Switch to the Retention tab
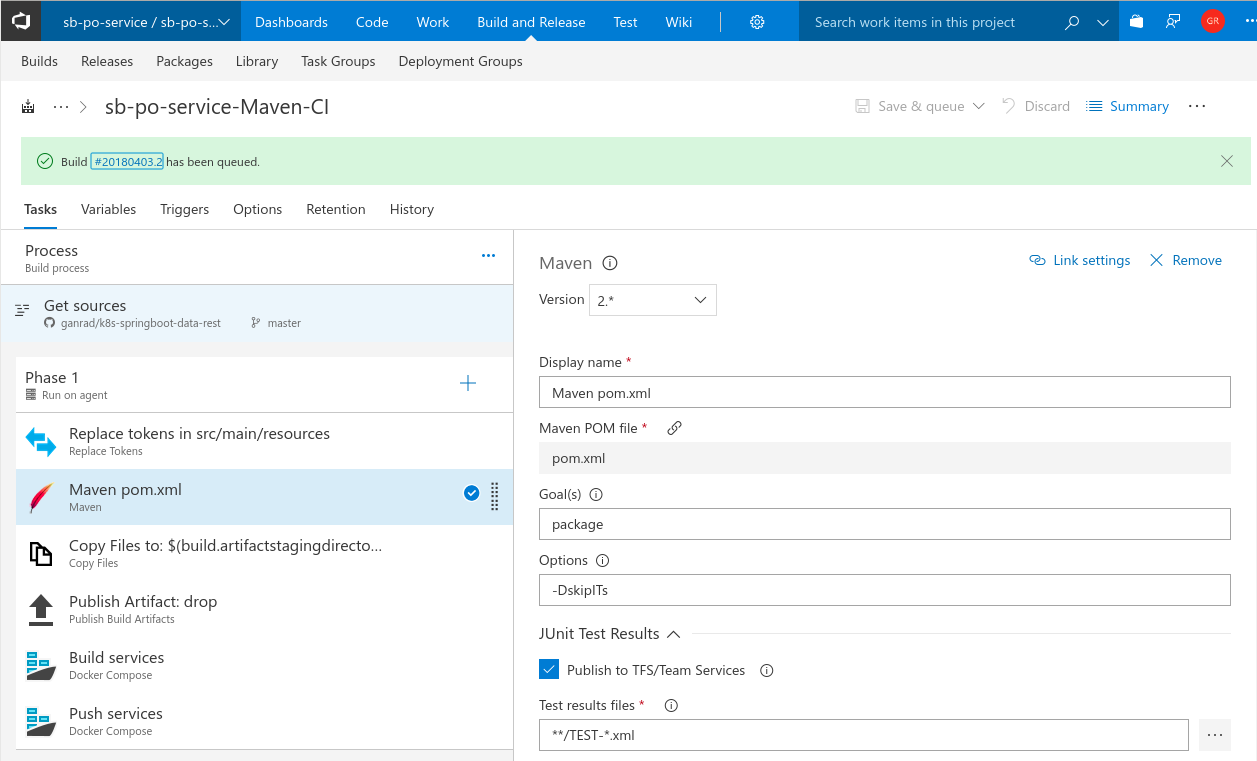This screenshot has width=1257, height=761. pyautogui.click(x=335, y=209)
